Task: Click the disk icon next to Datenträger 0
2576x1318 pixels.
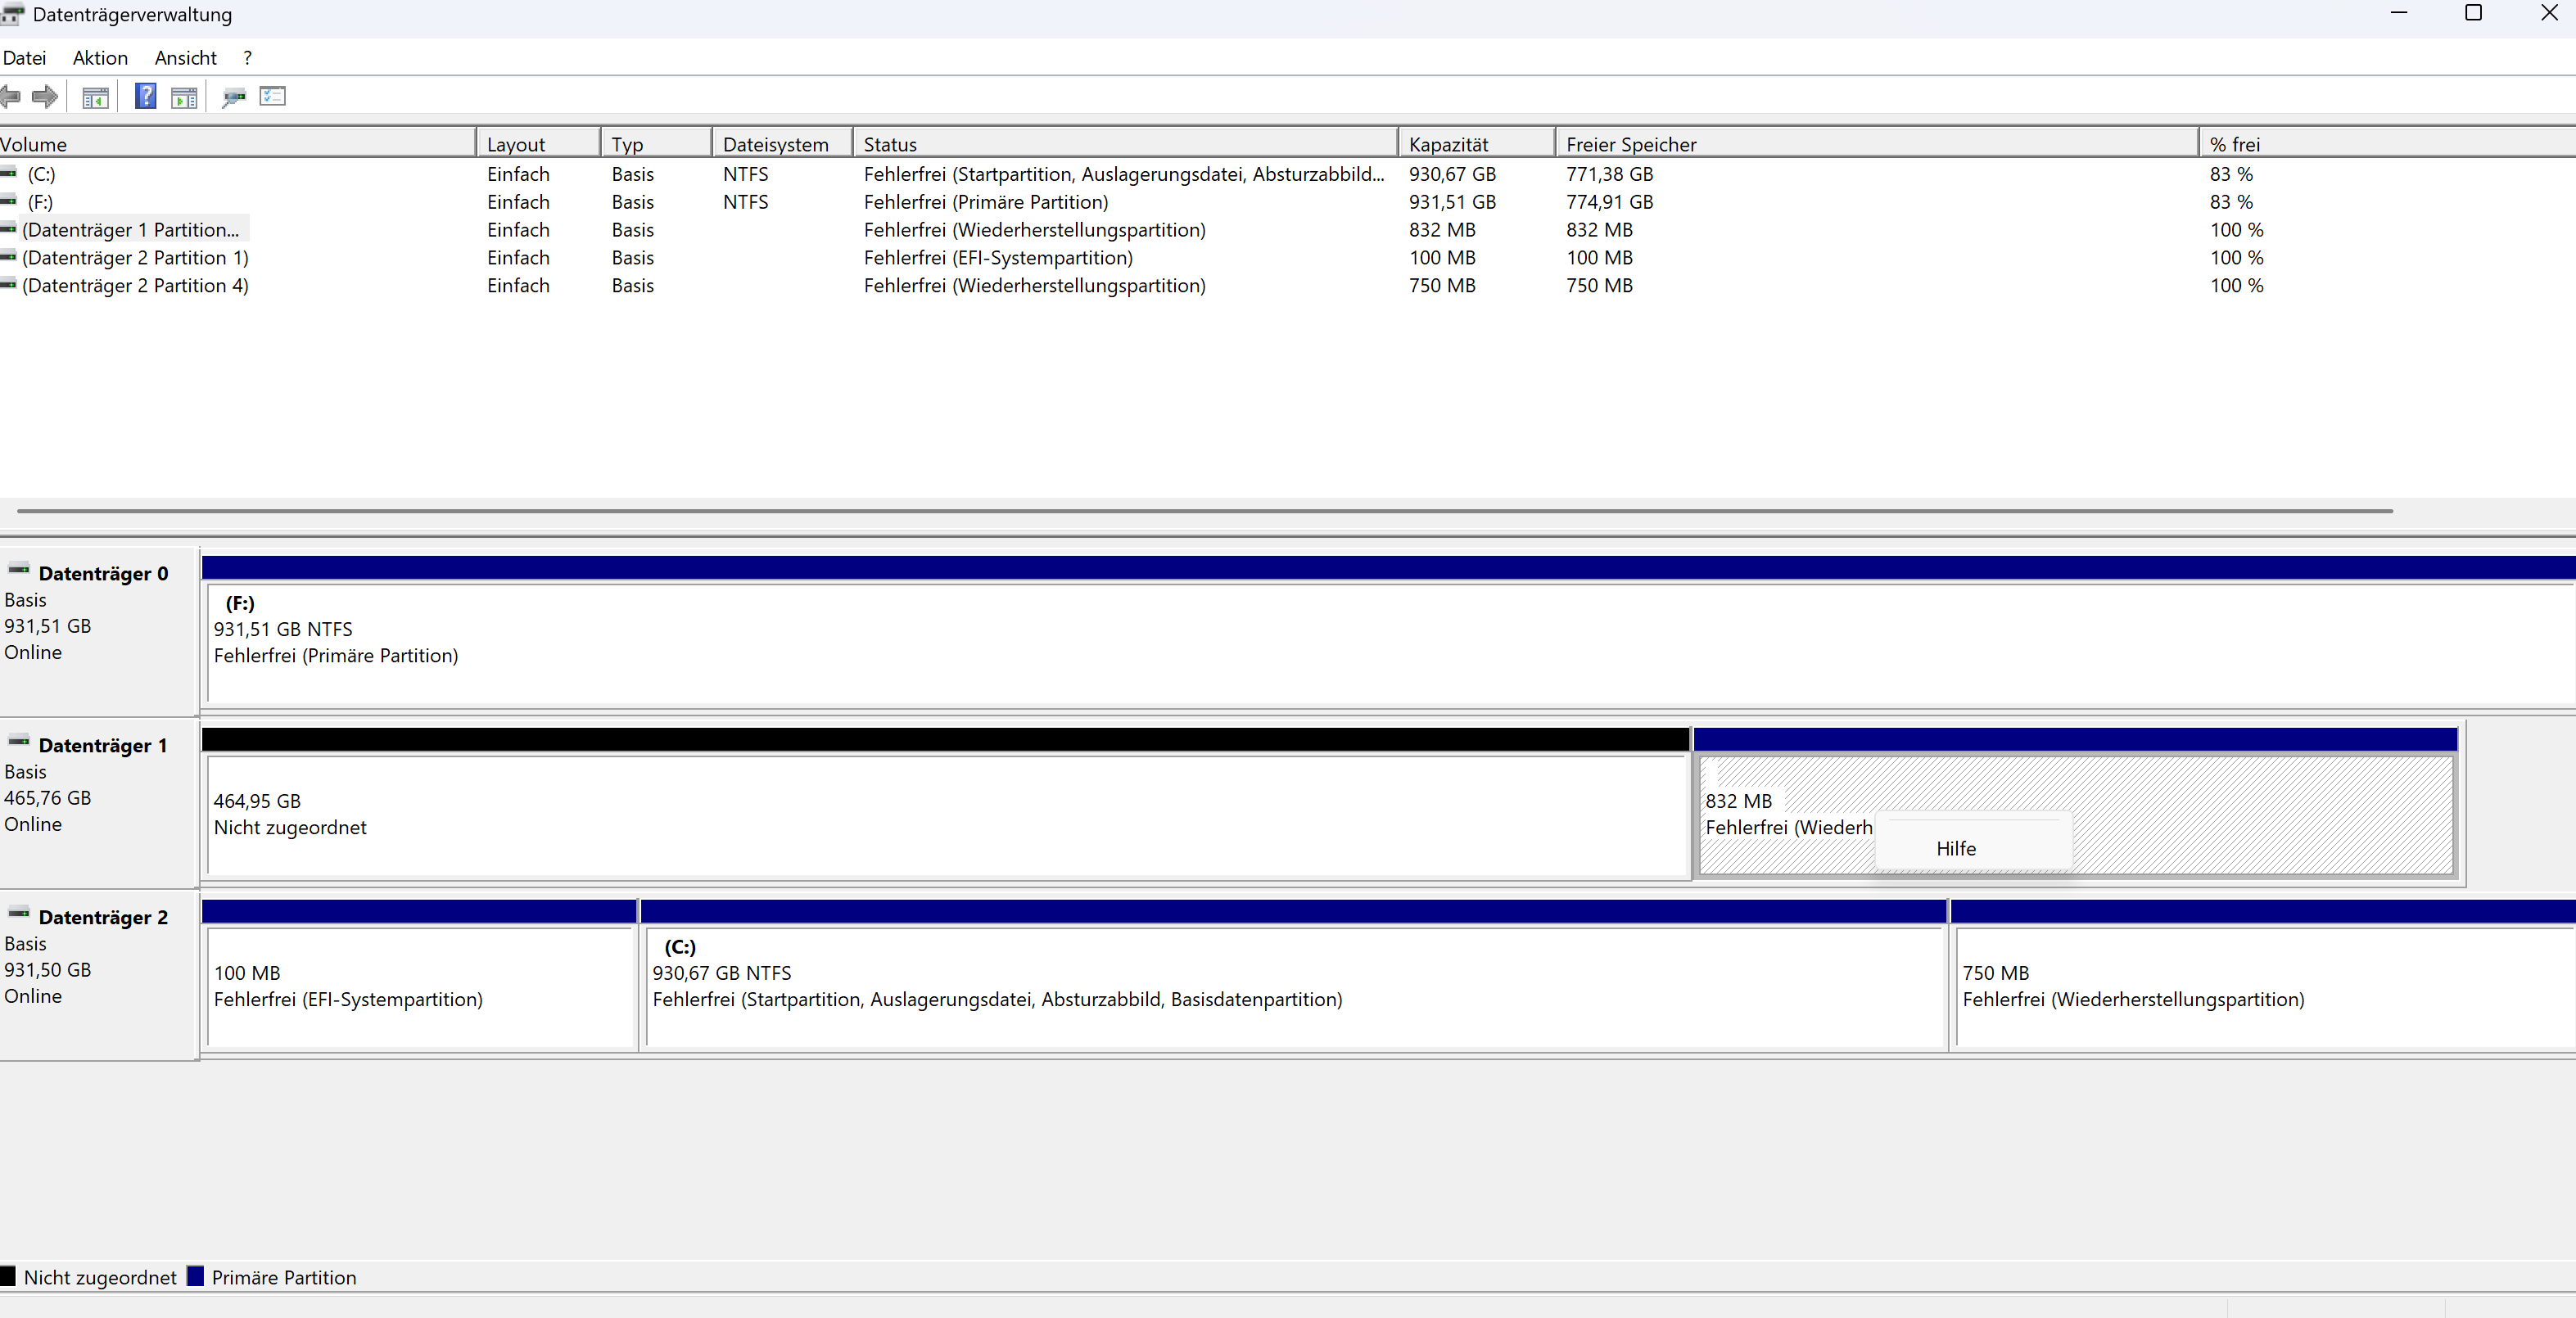Action: [x=19, y=570]
